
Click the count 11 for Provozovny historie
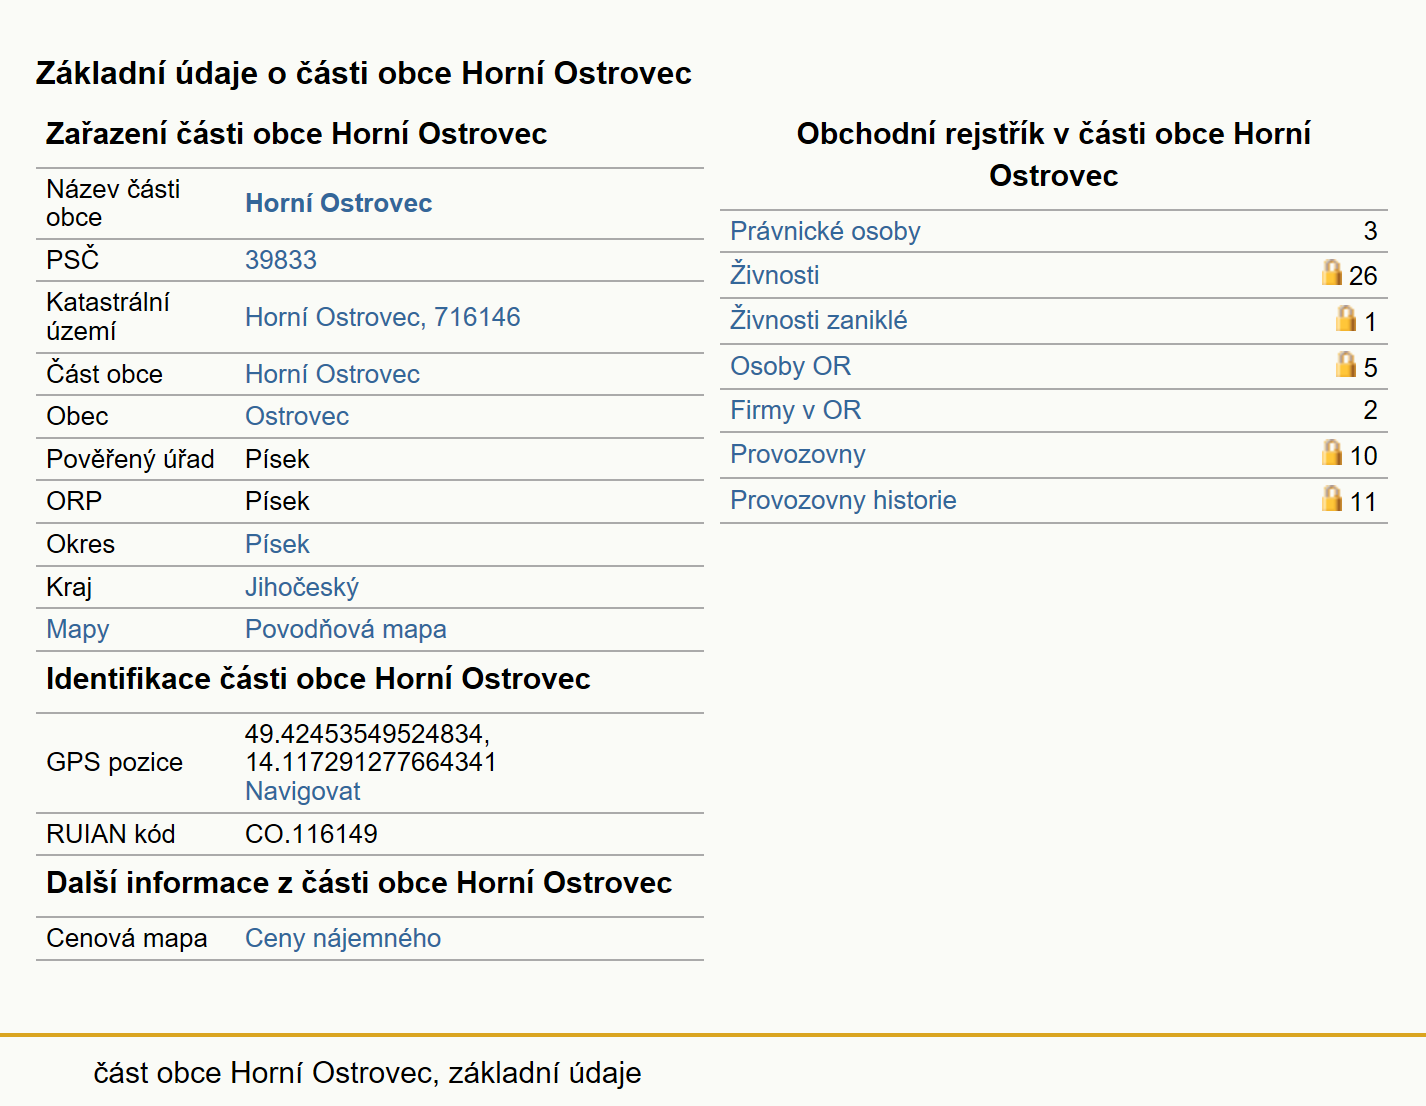(1364, 502)
